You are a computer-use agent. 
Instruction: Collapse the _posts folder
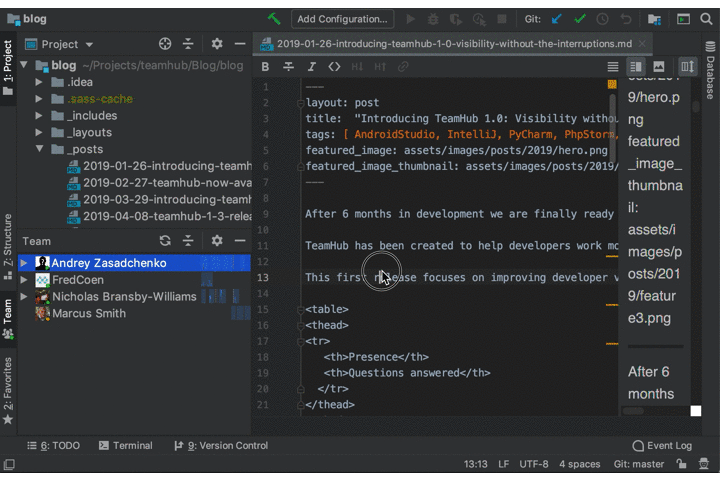[39, 149]
